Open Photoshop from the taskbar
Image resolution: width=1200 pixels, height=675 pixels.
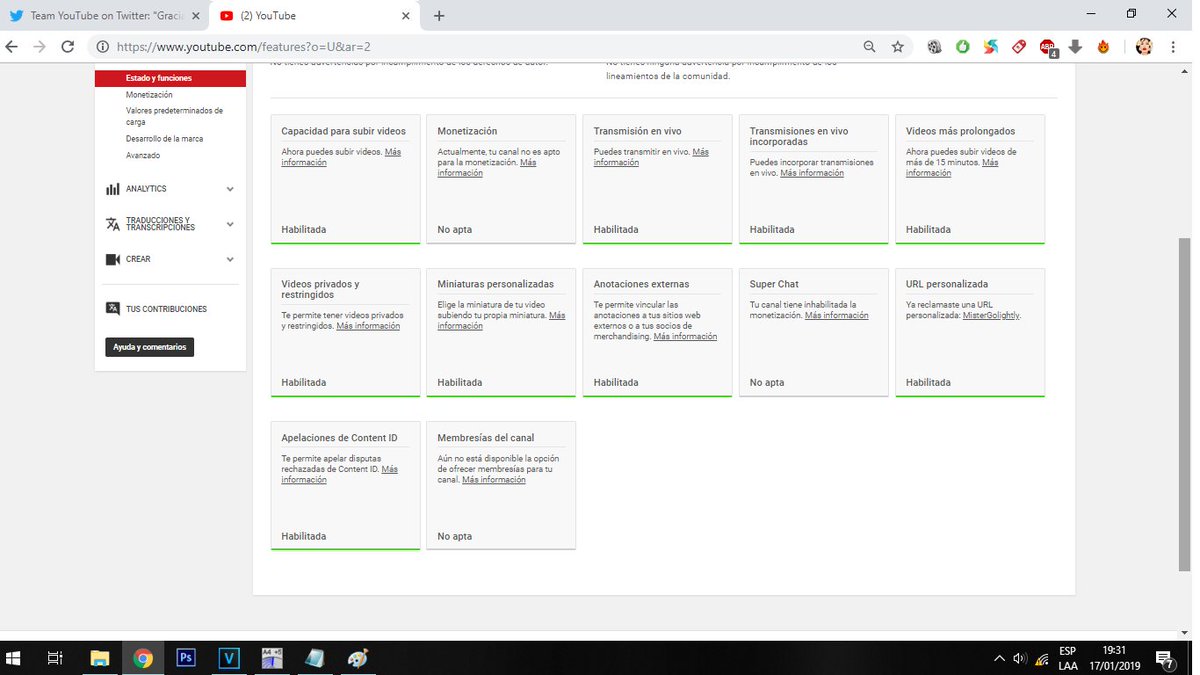tap(186, 658)
